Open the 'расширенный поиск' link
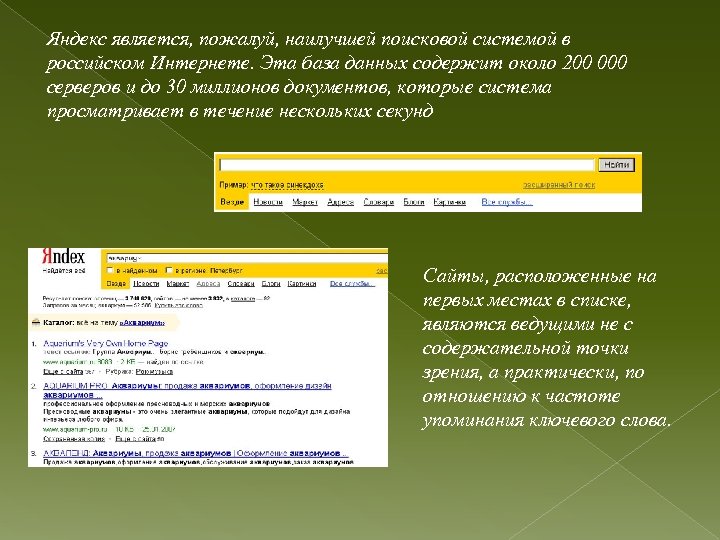The image size is (720, 540). (x=559, y=185)
